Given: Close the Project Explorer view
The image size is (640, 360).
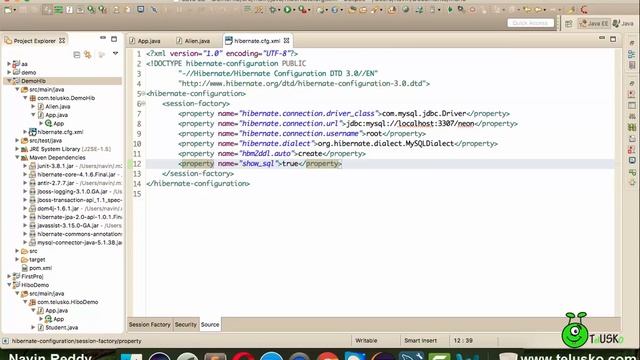Looking at the screenshot, I should pos(62,40).
